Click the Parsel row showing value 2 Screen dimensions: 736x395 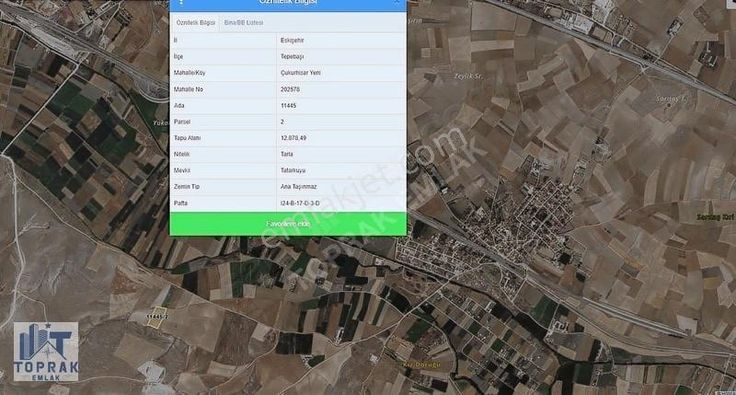(x=288, y=122)
